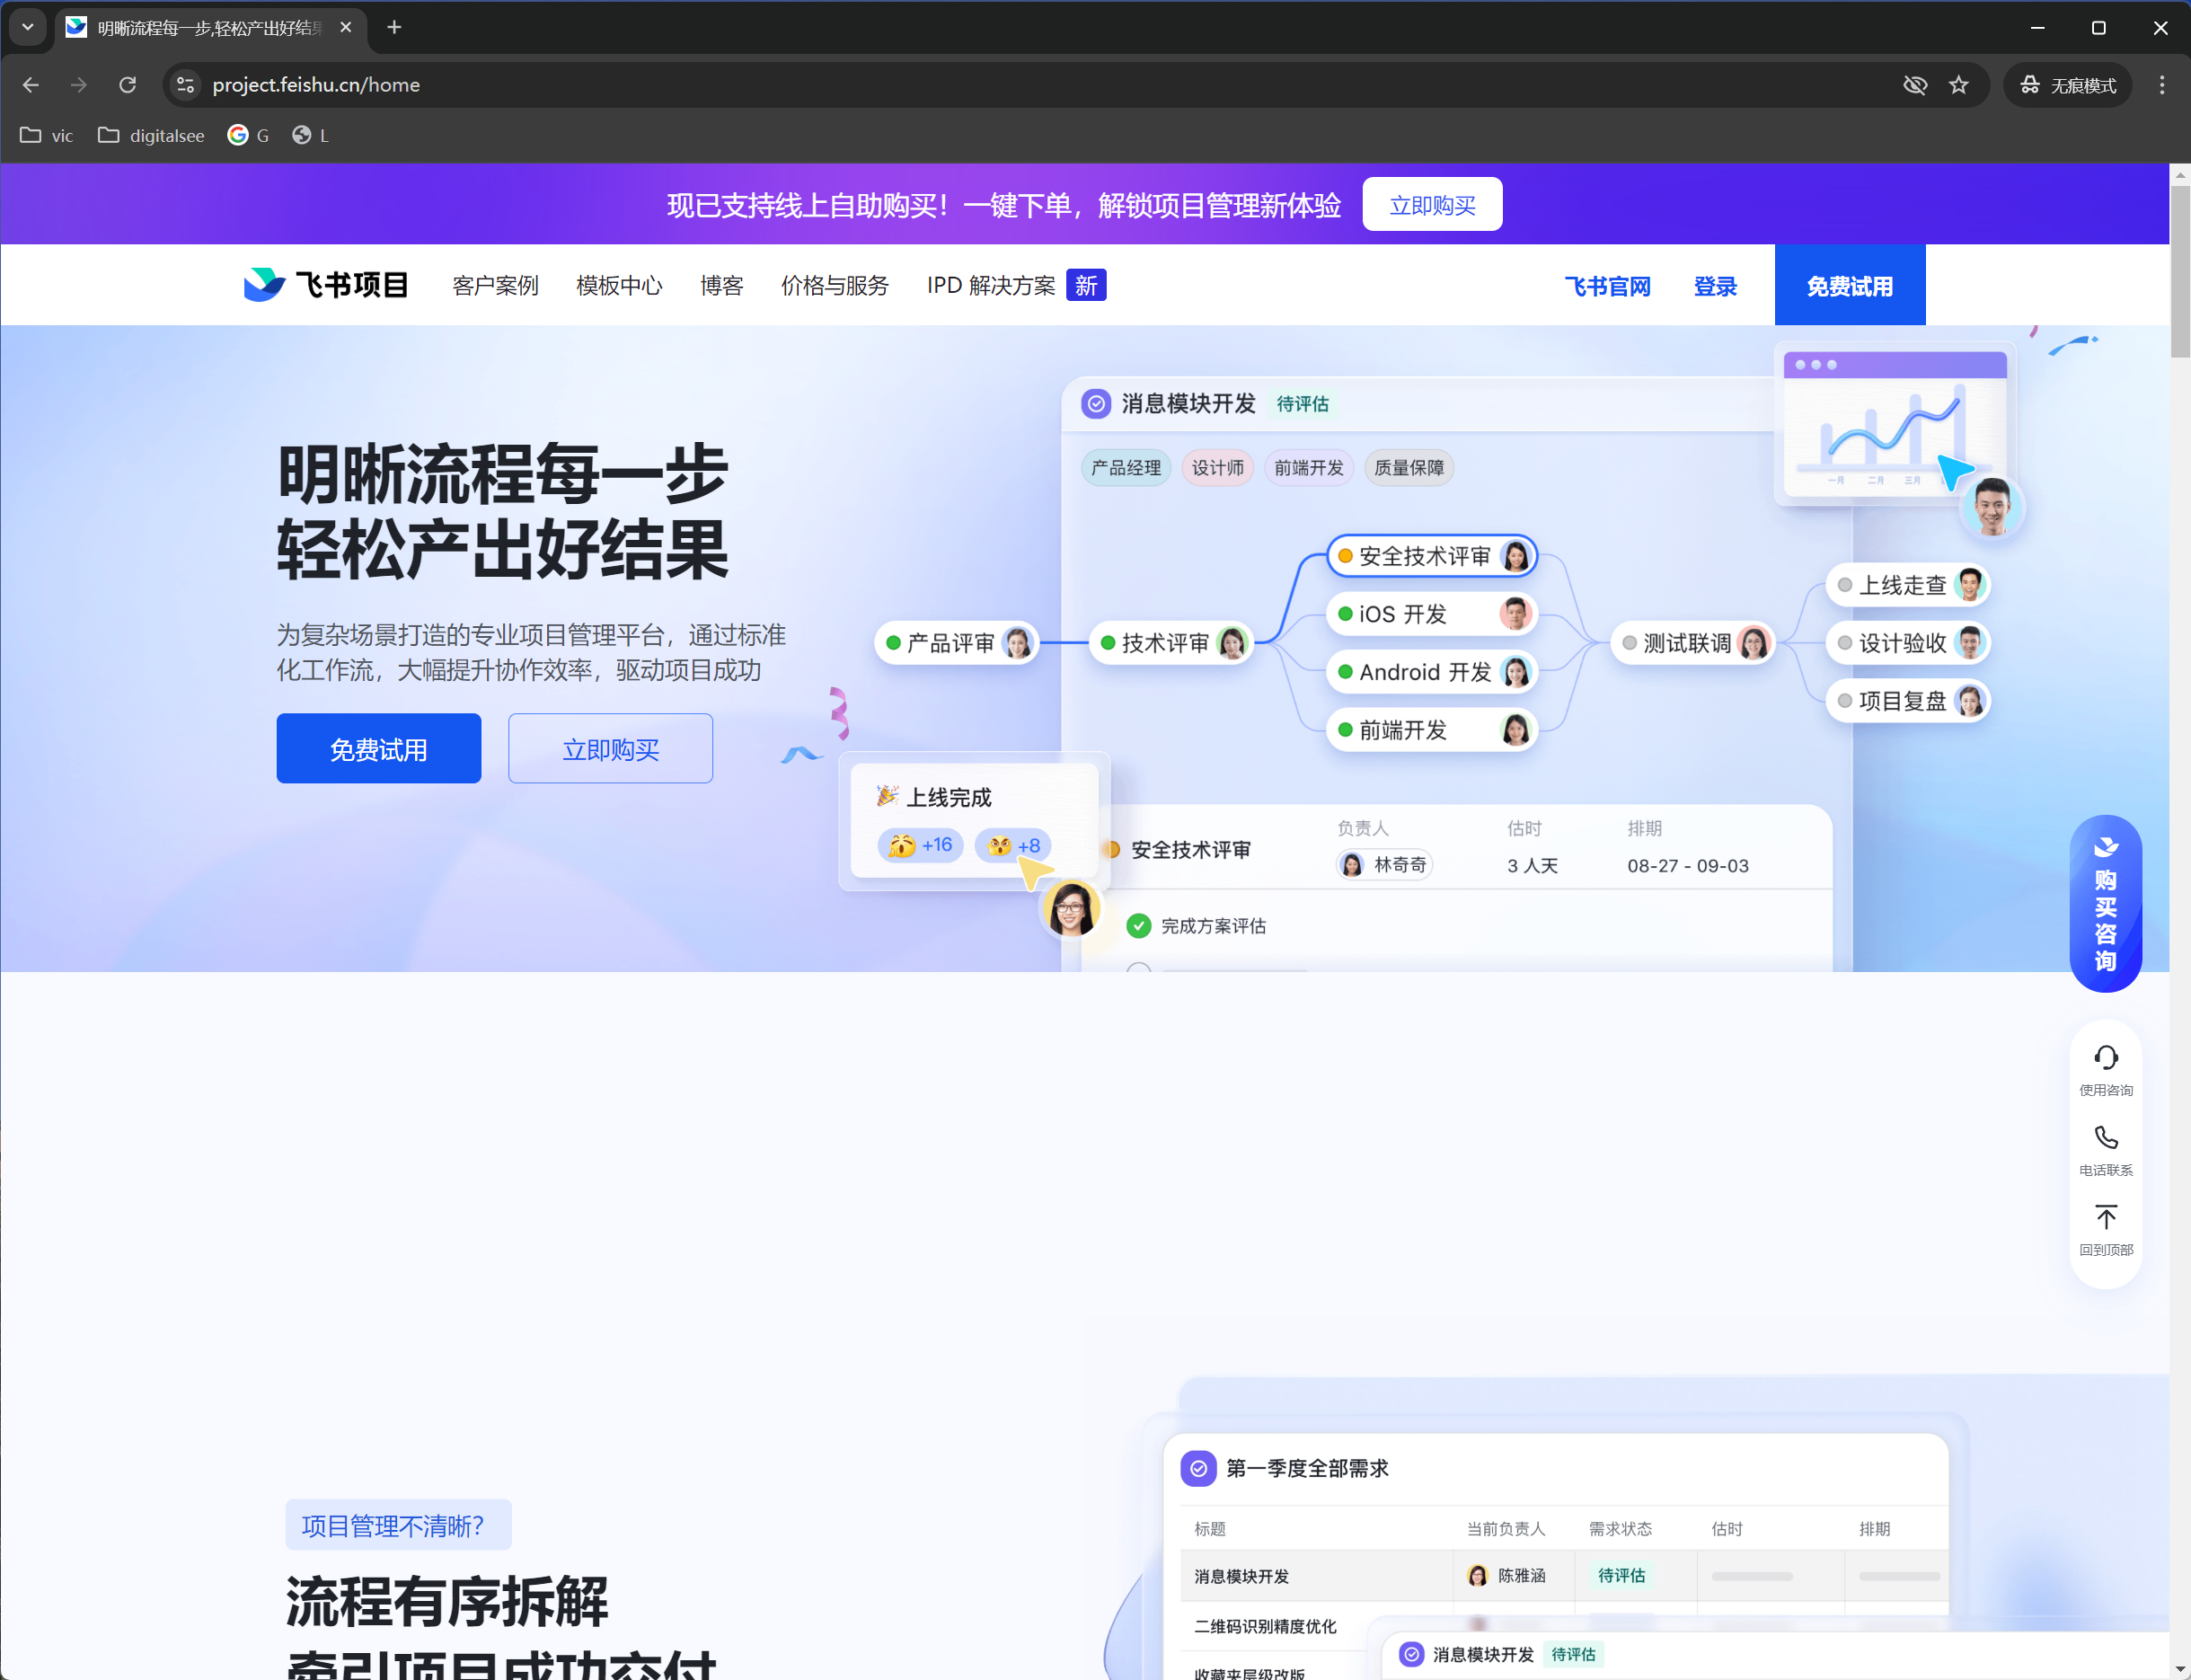Viewport: 2191px width, 1680px height.
Task: Click the hero 立即购买 outlined button
Action: coord(610,748)
